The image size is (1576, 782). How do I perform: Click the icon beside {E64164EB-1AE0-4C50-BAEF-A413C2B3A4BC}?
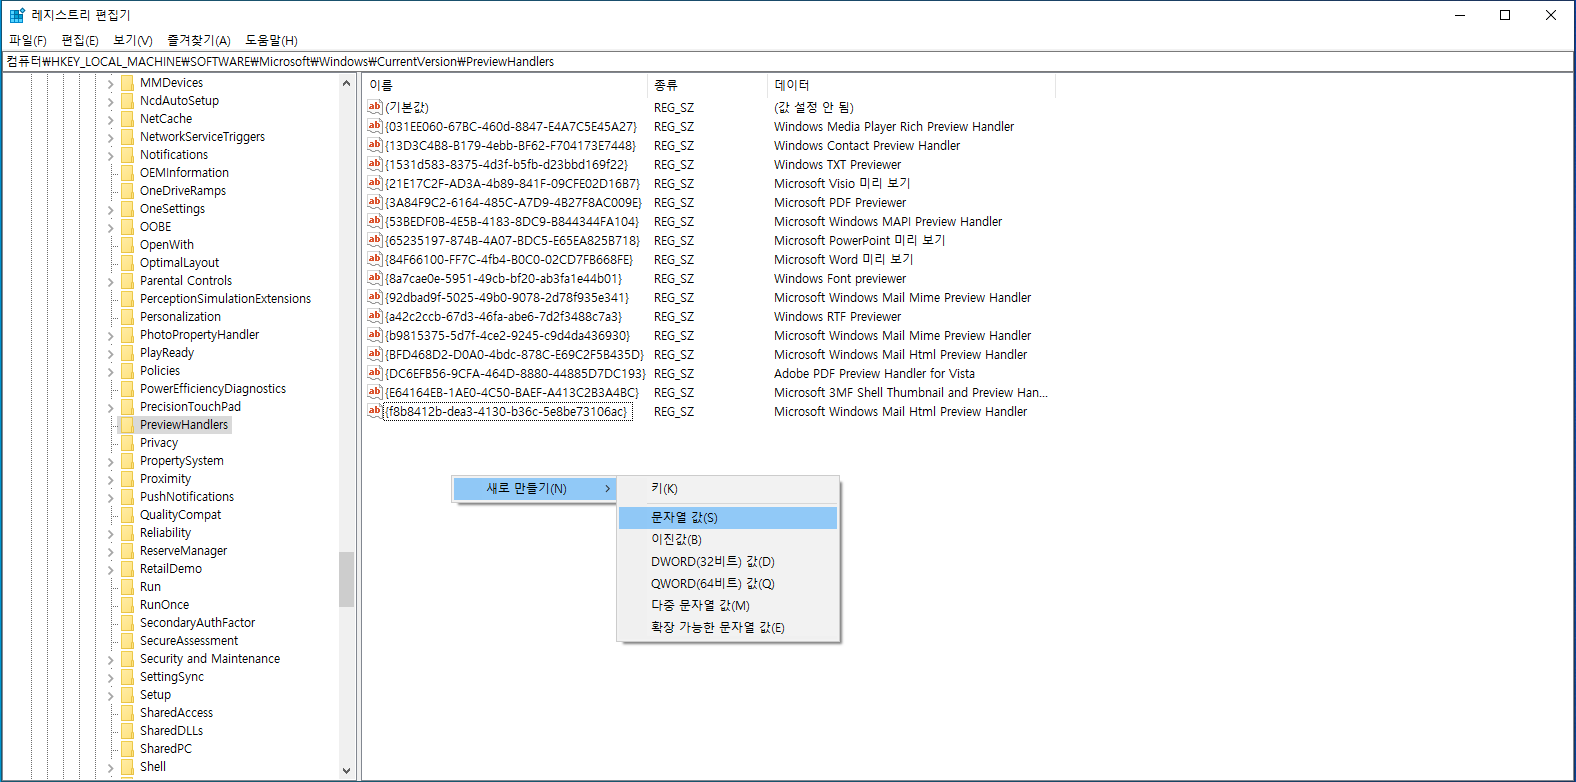click(375, 392)
